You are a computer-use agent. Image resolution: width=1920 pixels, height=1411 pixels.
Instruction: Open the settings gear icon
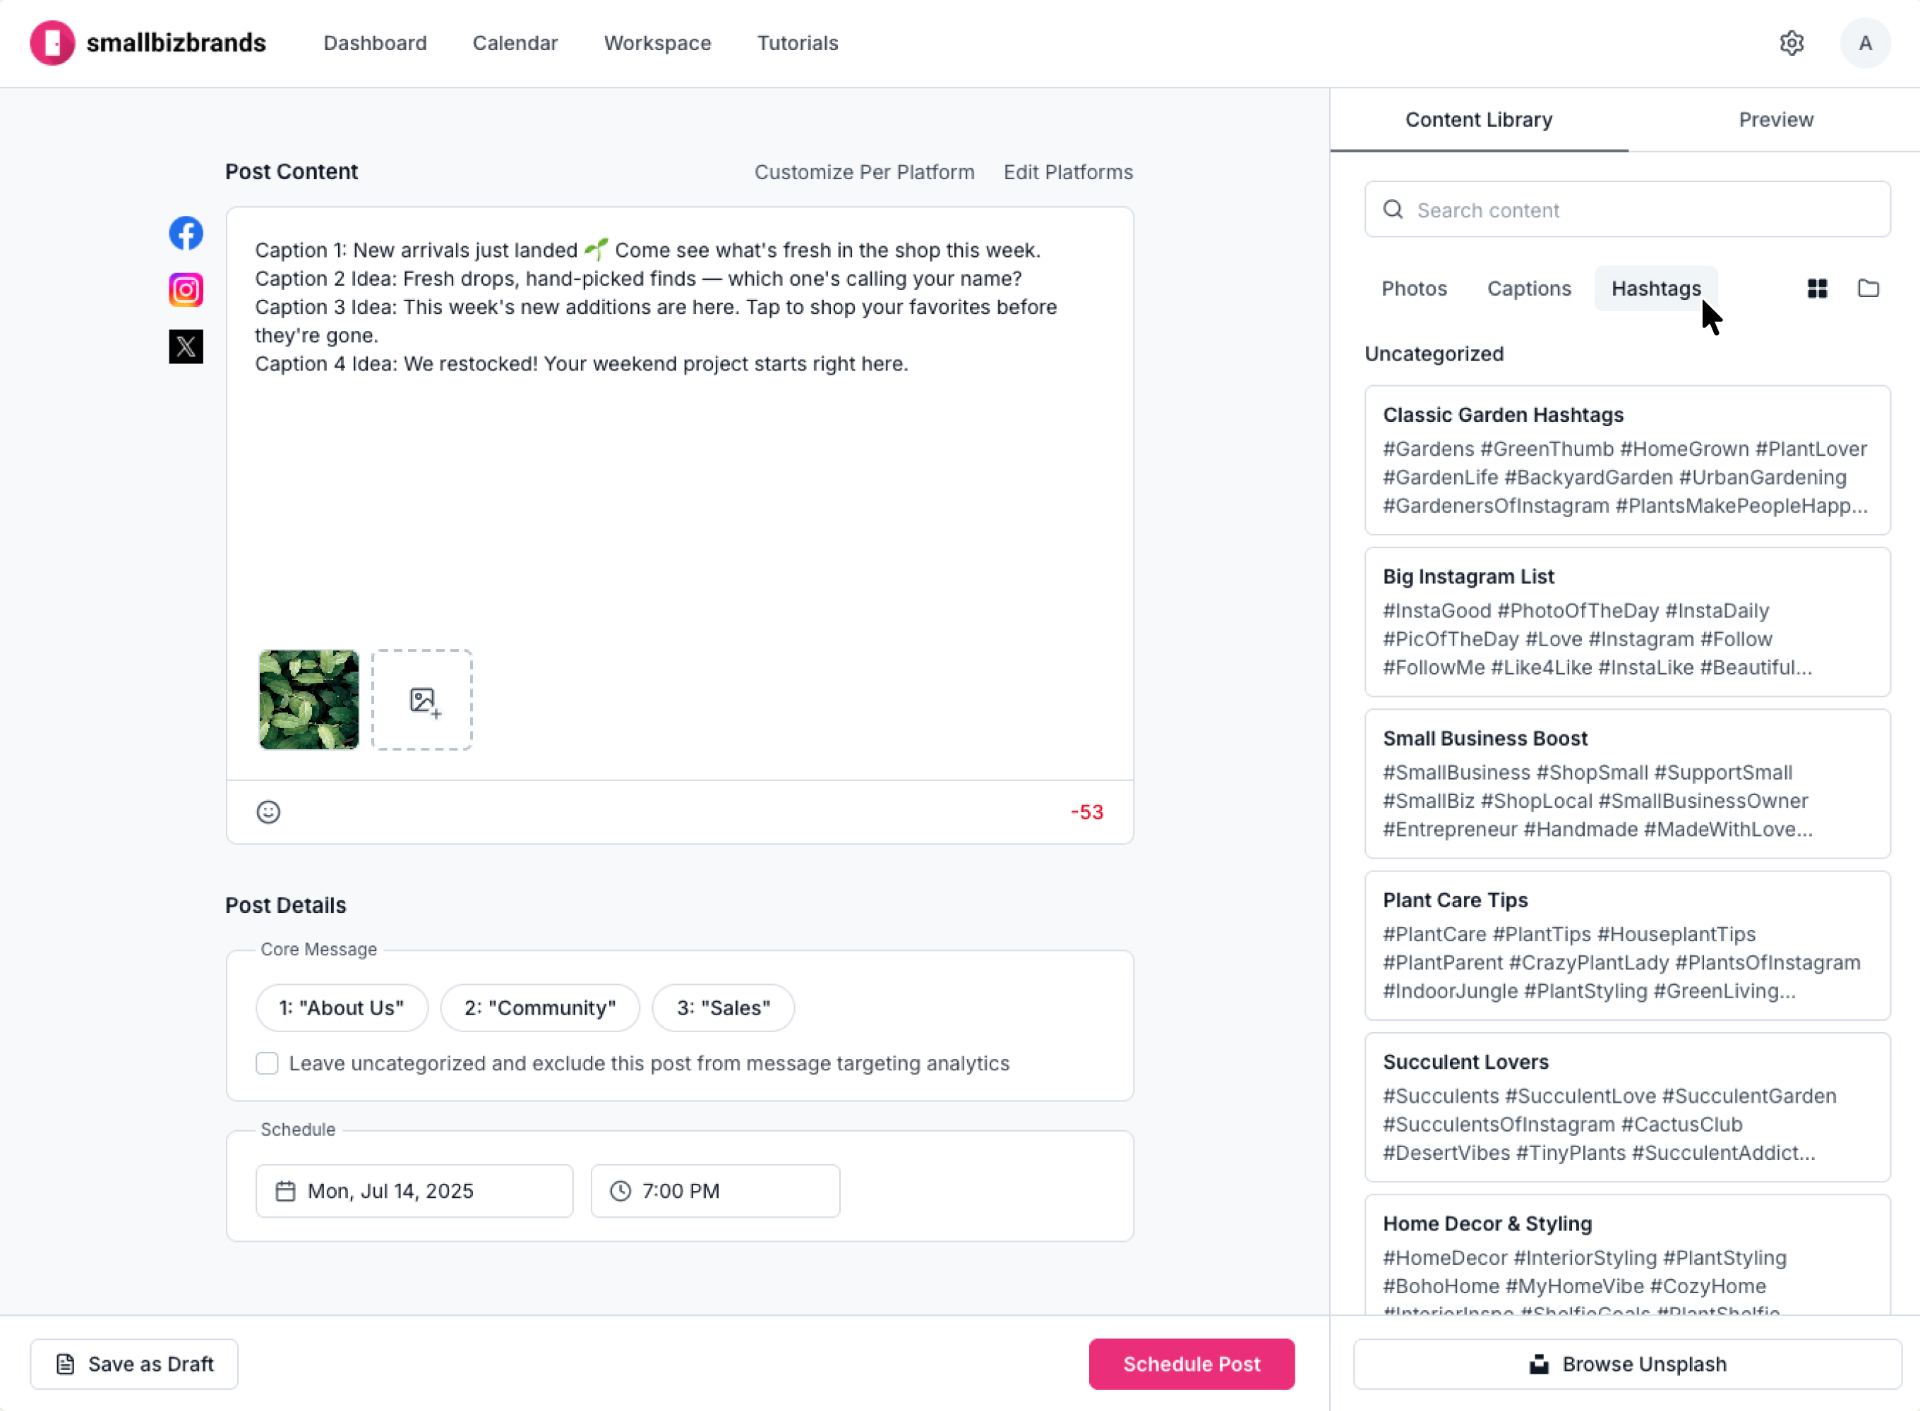tap(1791, 43)
